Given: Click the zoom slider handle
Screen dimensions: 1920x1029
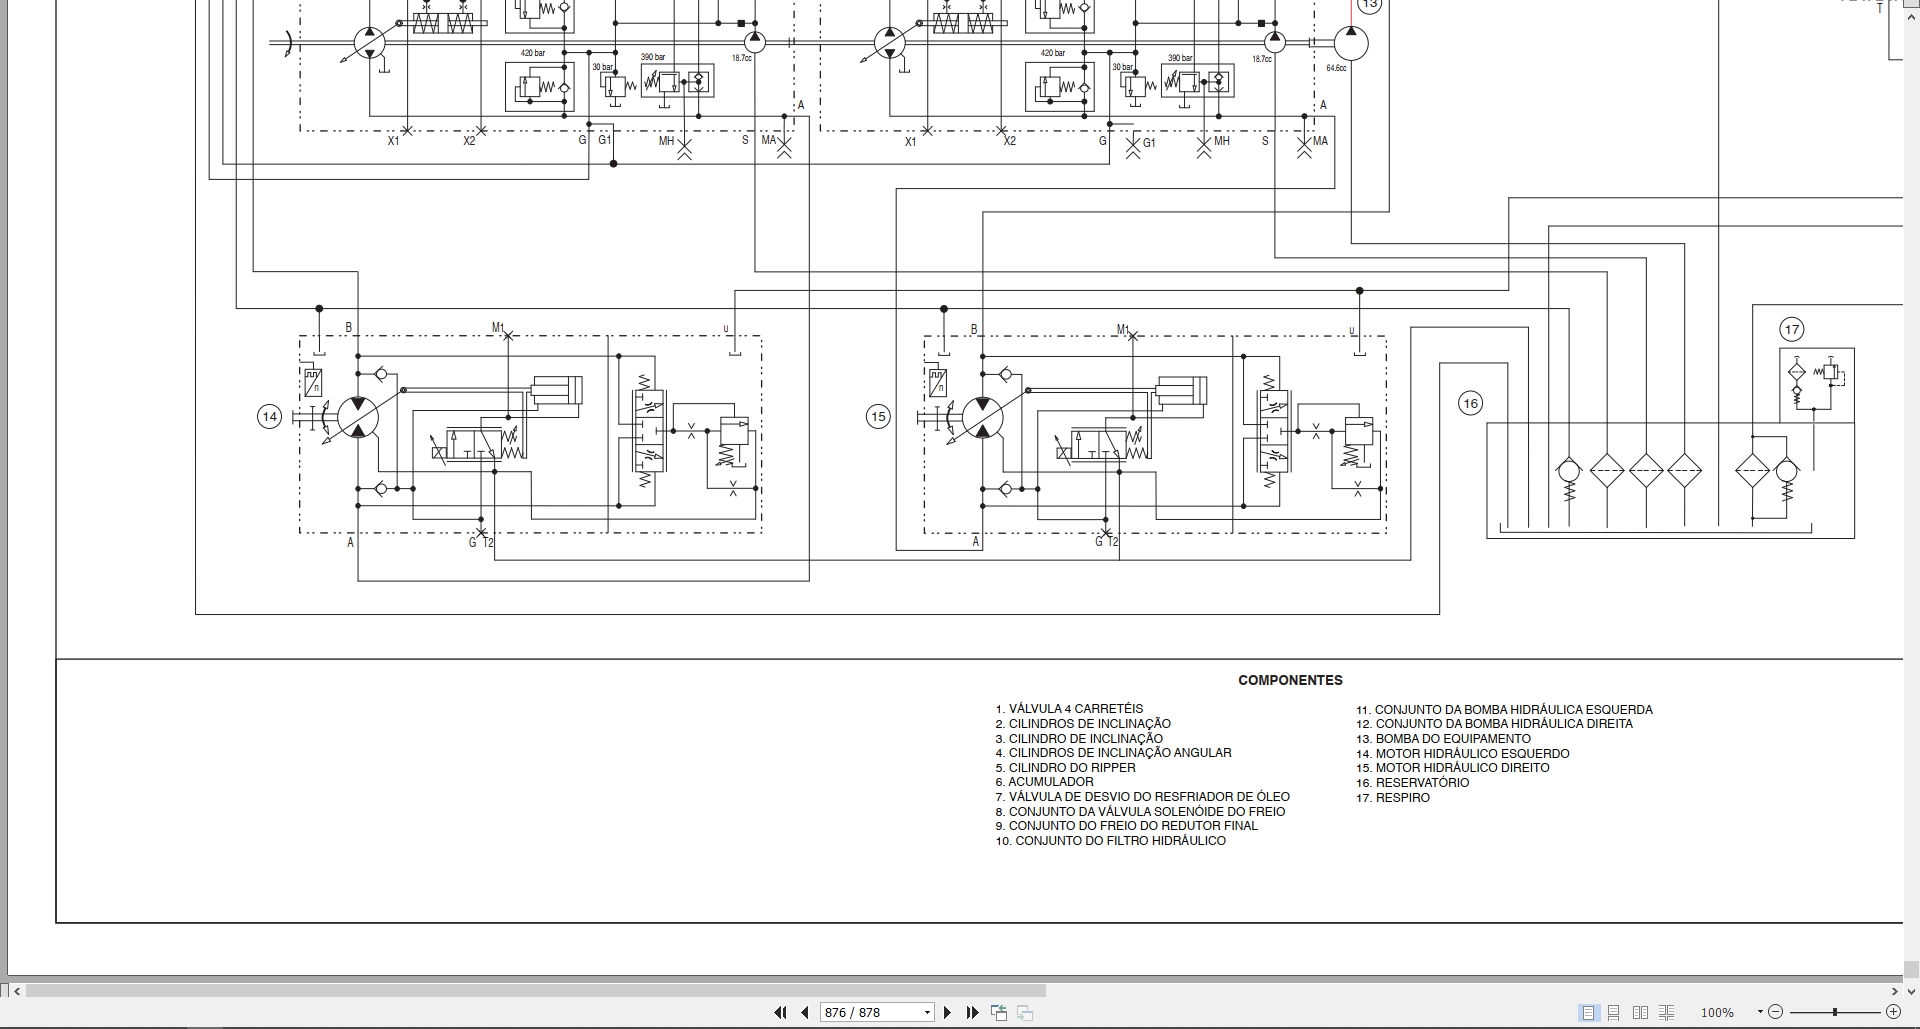Looking at the screenshot, I should [x=1835, y=1013].
